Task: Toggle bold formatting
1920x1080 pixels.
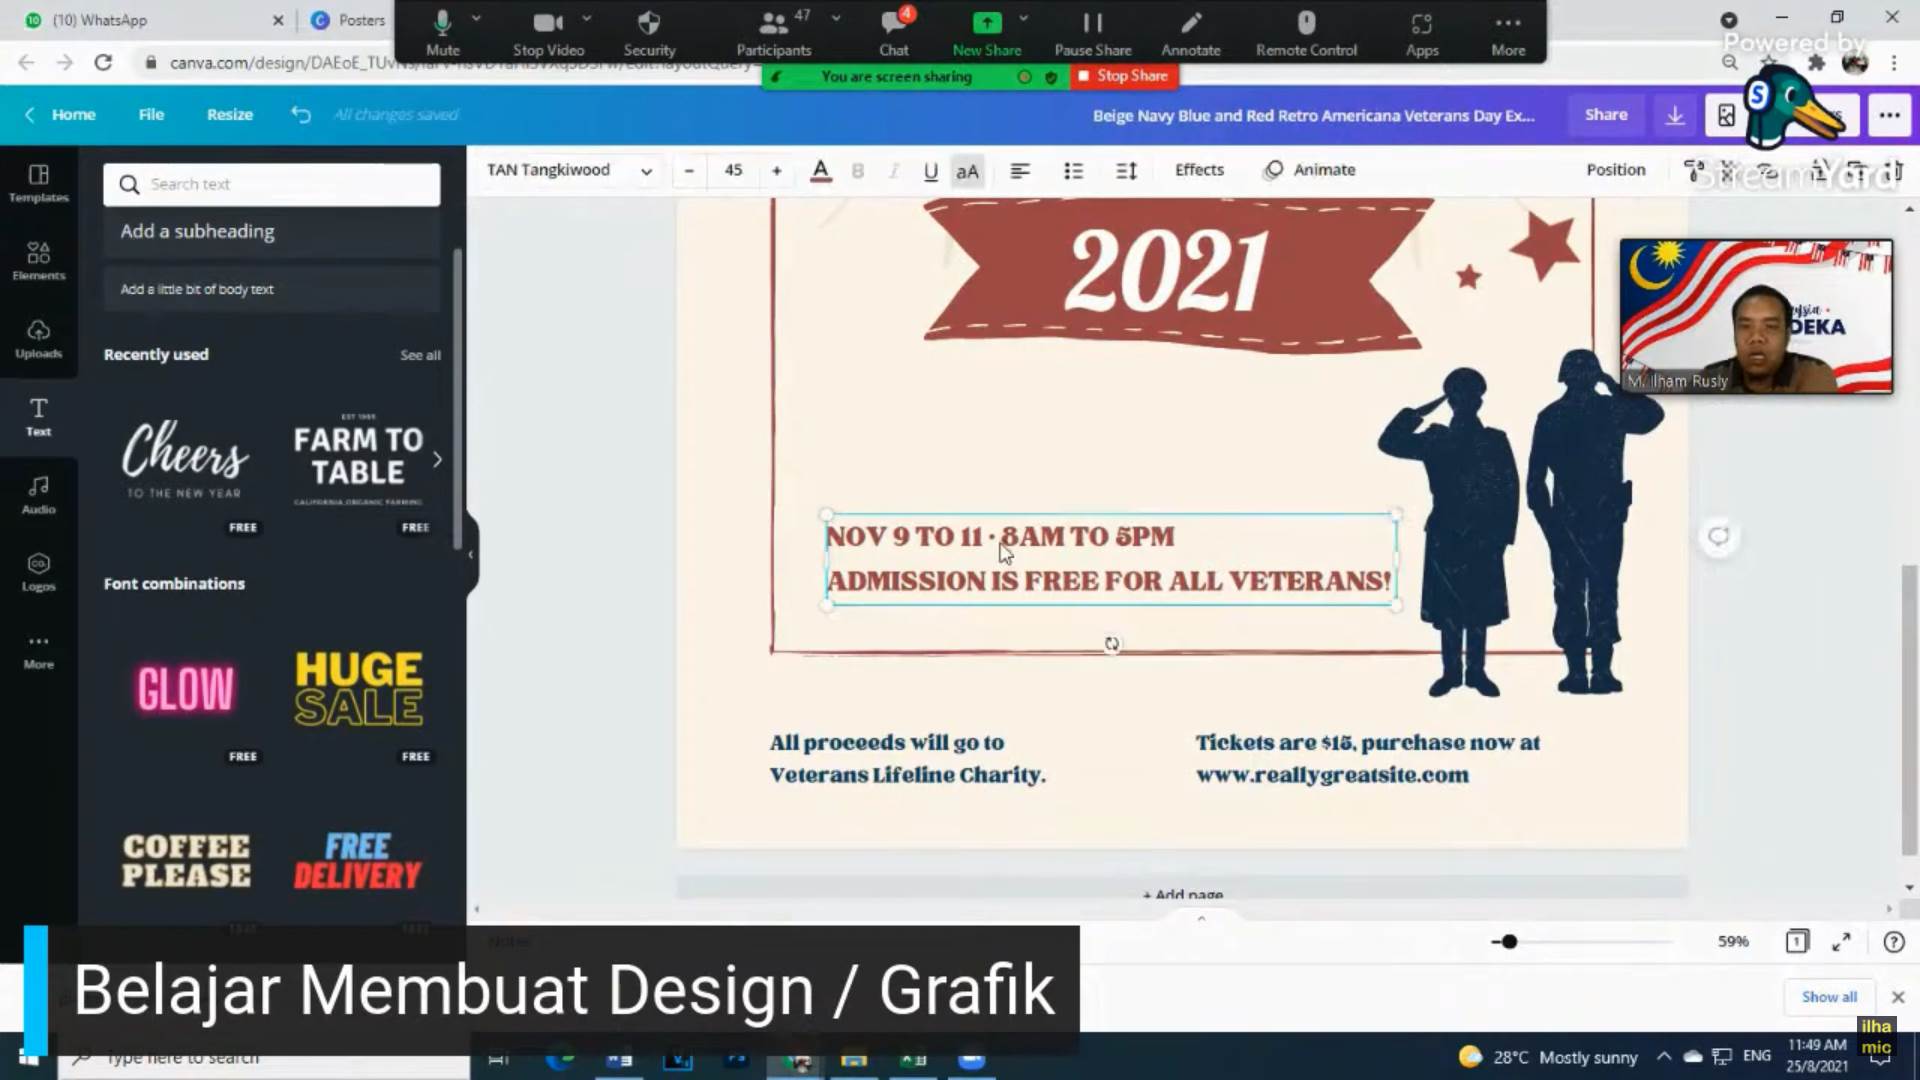Action: pyautogui.click(x=857, y=171)
